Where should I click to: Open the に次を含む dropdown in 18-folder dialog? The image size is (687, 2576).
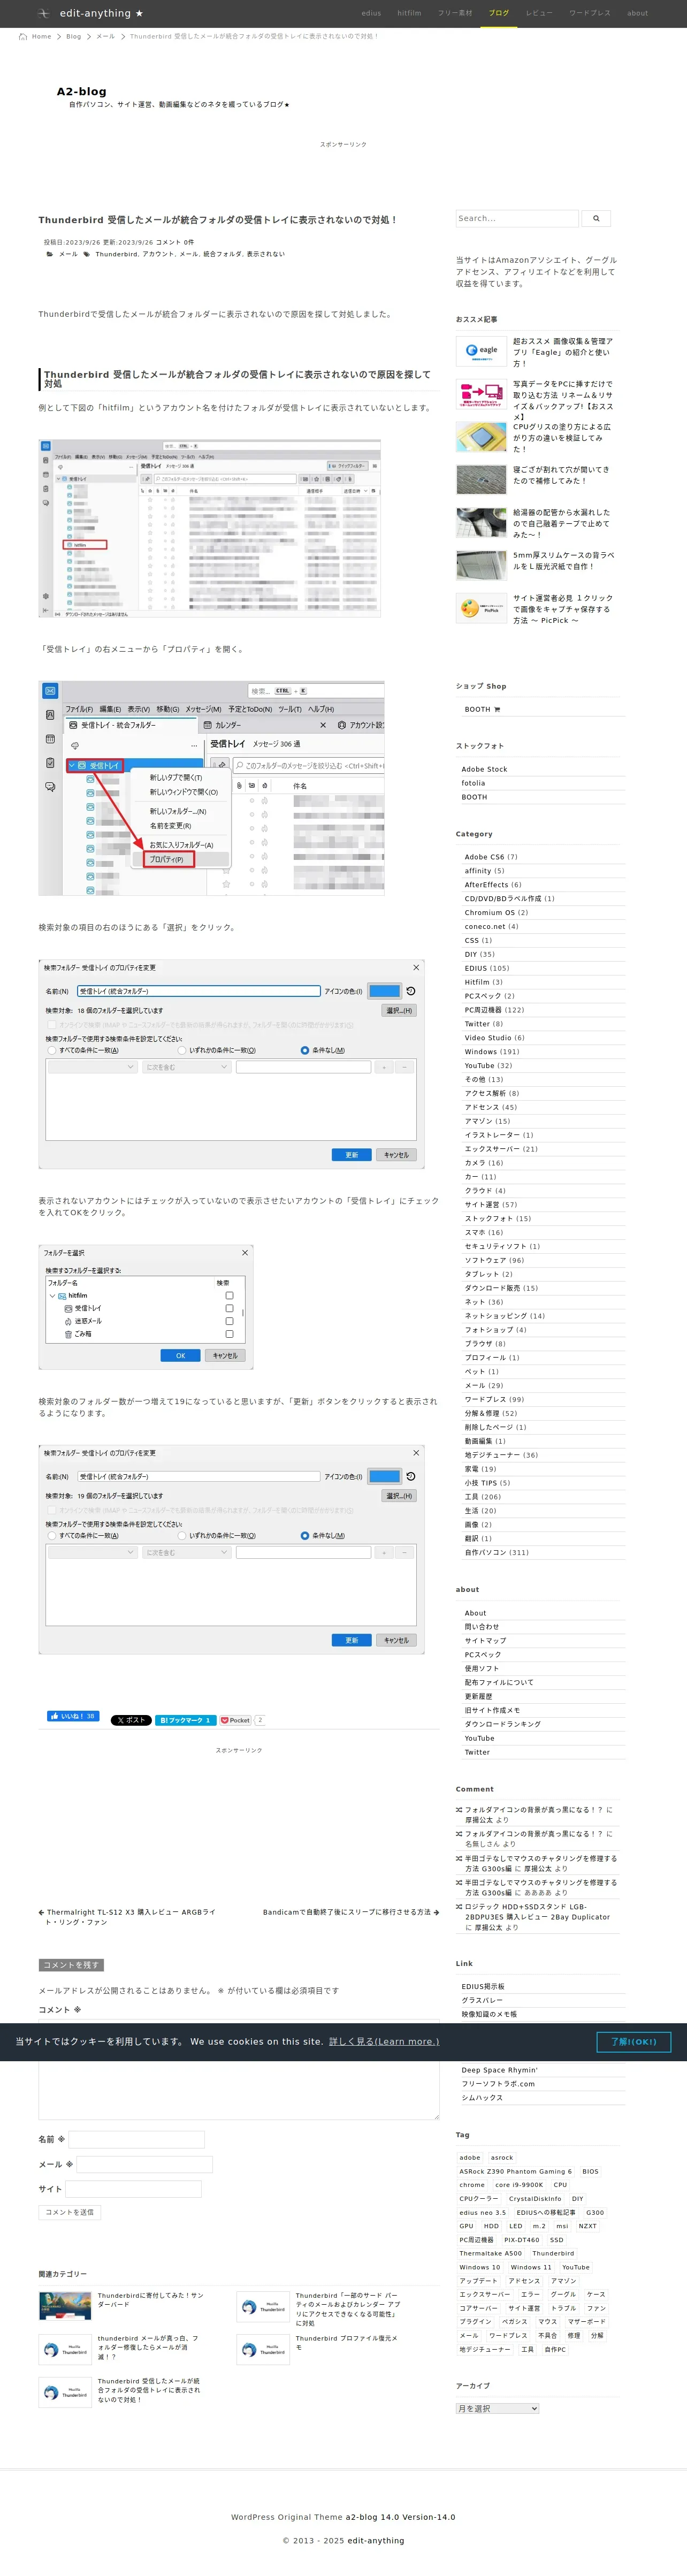pos(187,1067)
